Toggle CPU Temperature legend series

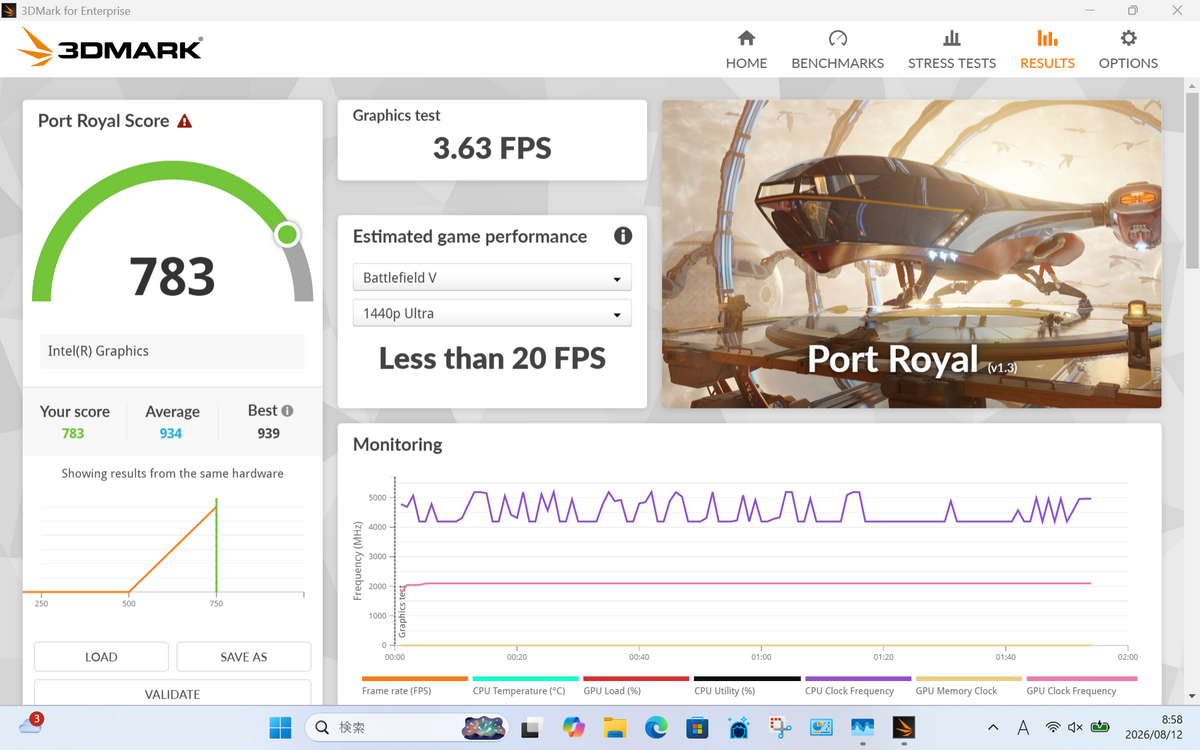coord(525,686)
